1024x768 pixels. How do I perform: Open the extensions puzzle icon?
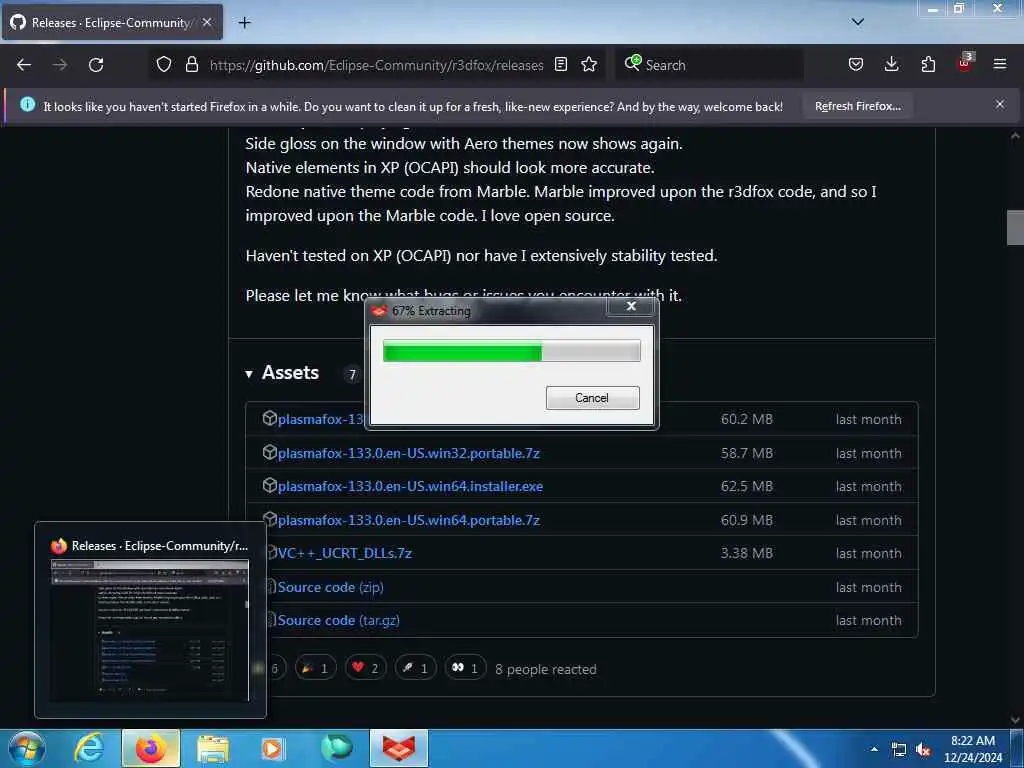coord(928,65)
